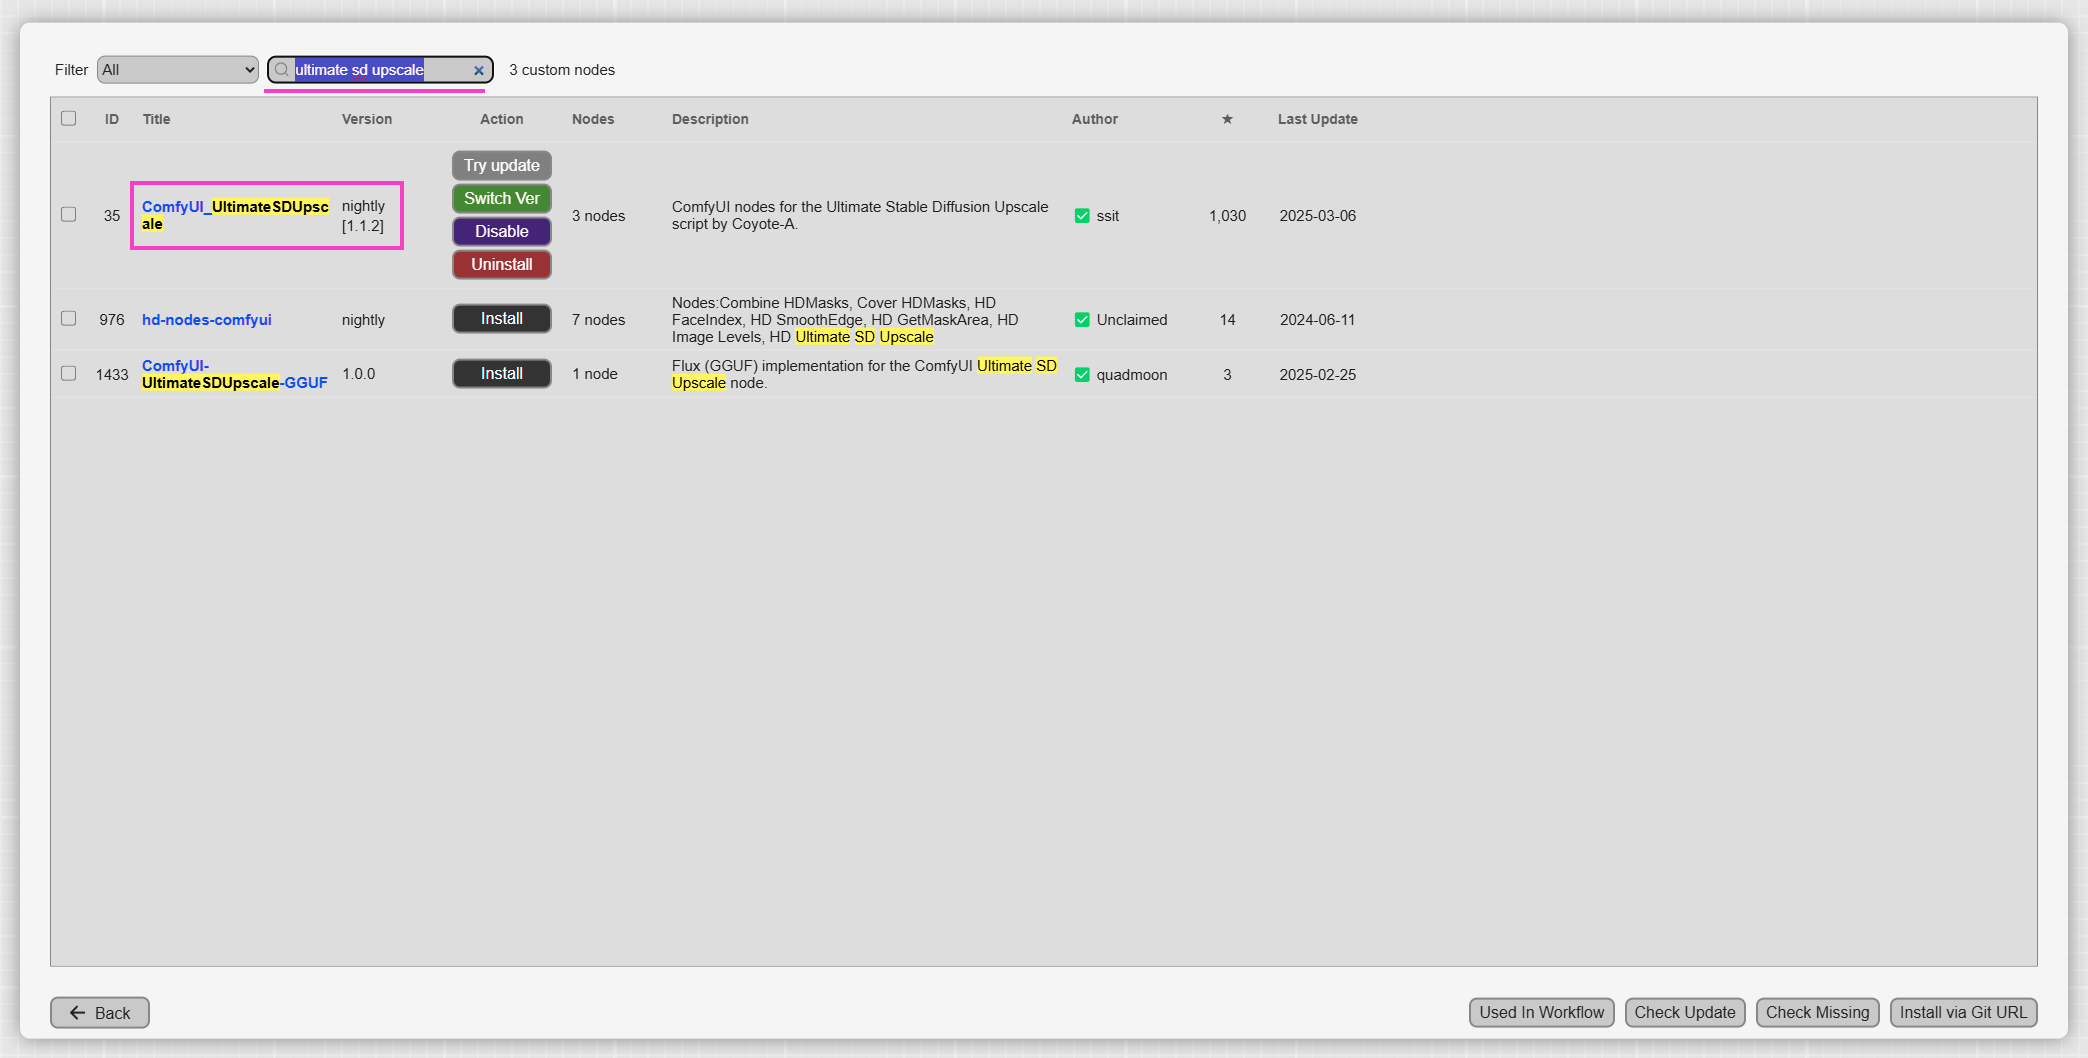This screenshot has width=2088, height=1058.
Task: Click the Description column header
Action: (x=710, y=119)
